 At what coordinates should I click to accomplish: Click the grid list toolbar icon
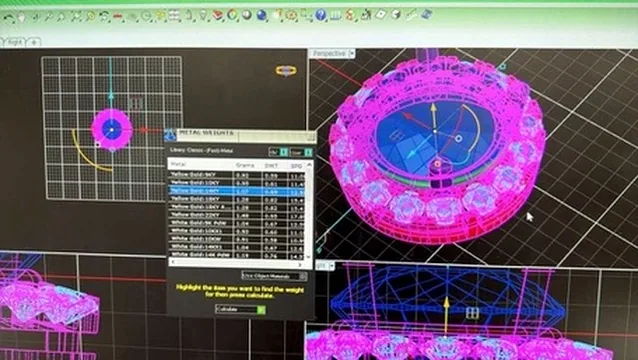point(174,15)
